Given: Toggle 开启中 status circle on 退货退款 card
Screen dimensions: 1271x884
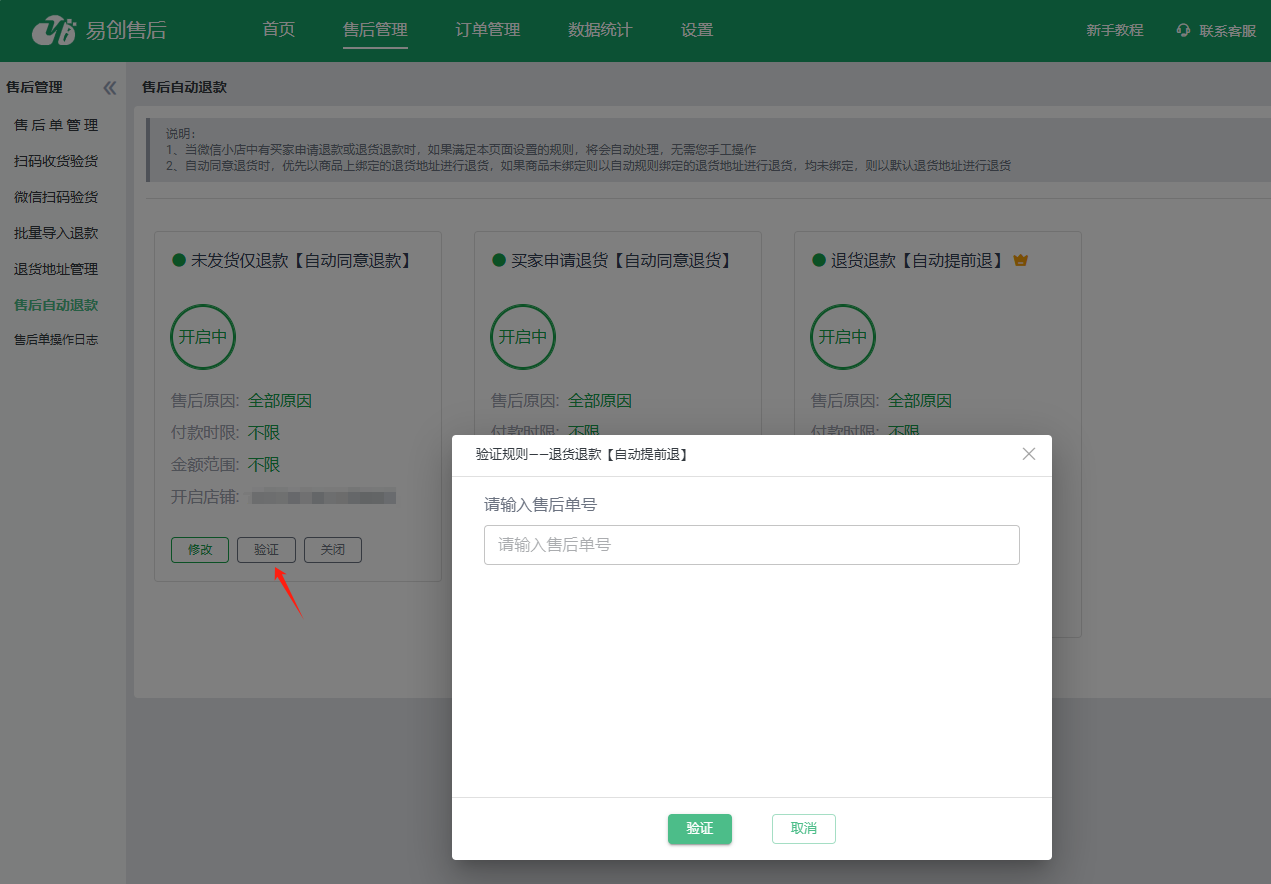Looking at the screenshot, I should click(843, 337).
